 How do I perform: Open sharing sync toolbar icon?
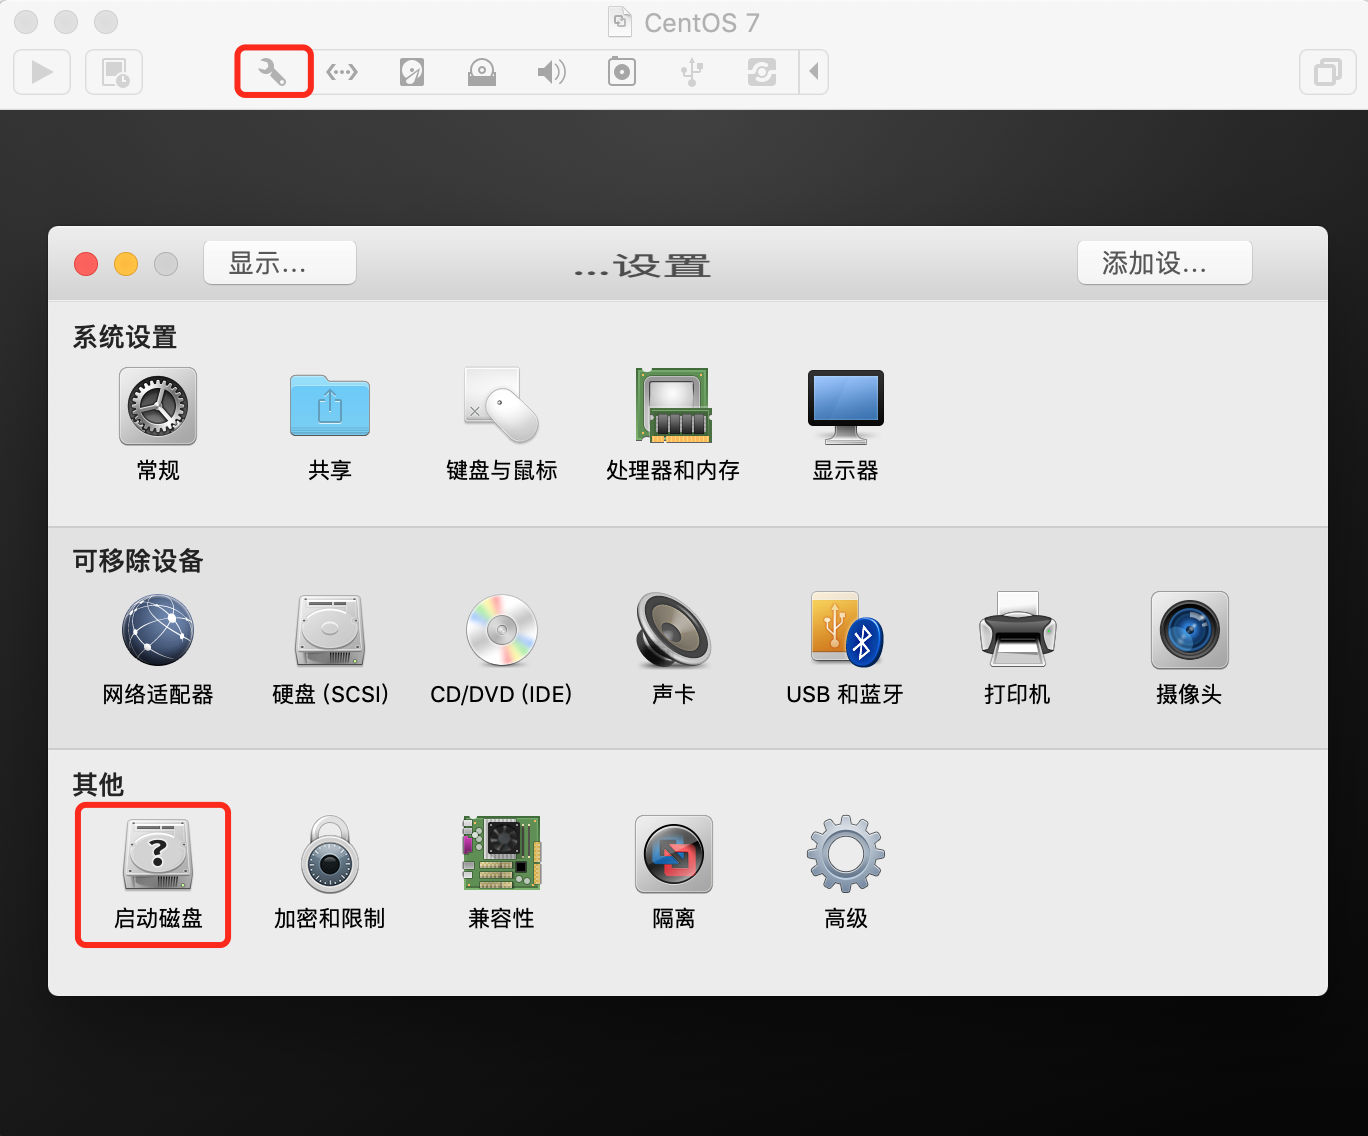coord(762,72)
